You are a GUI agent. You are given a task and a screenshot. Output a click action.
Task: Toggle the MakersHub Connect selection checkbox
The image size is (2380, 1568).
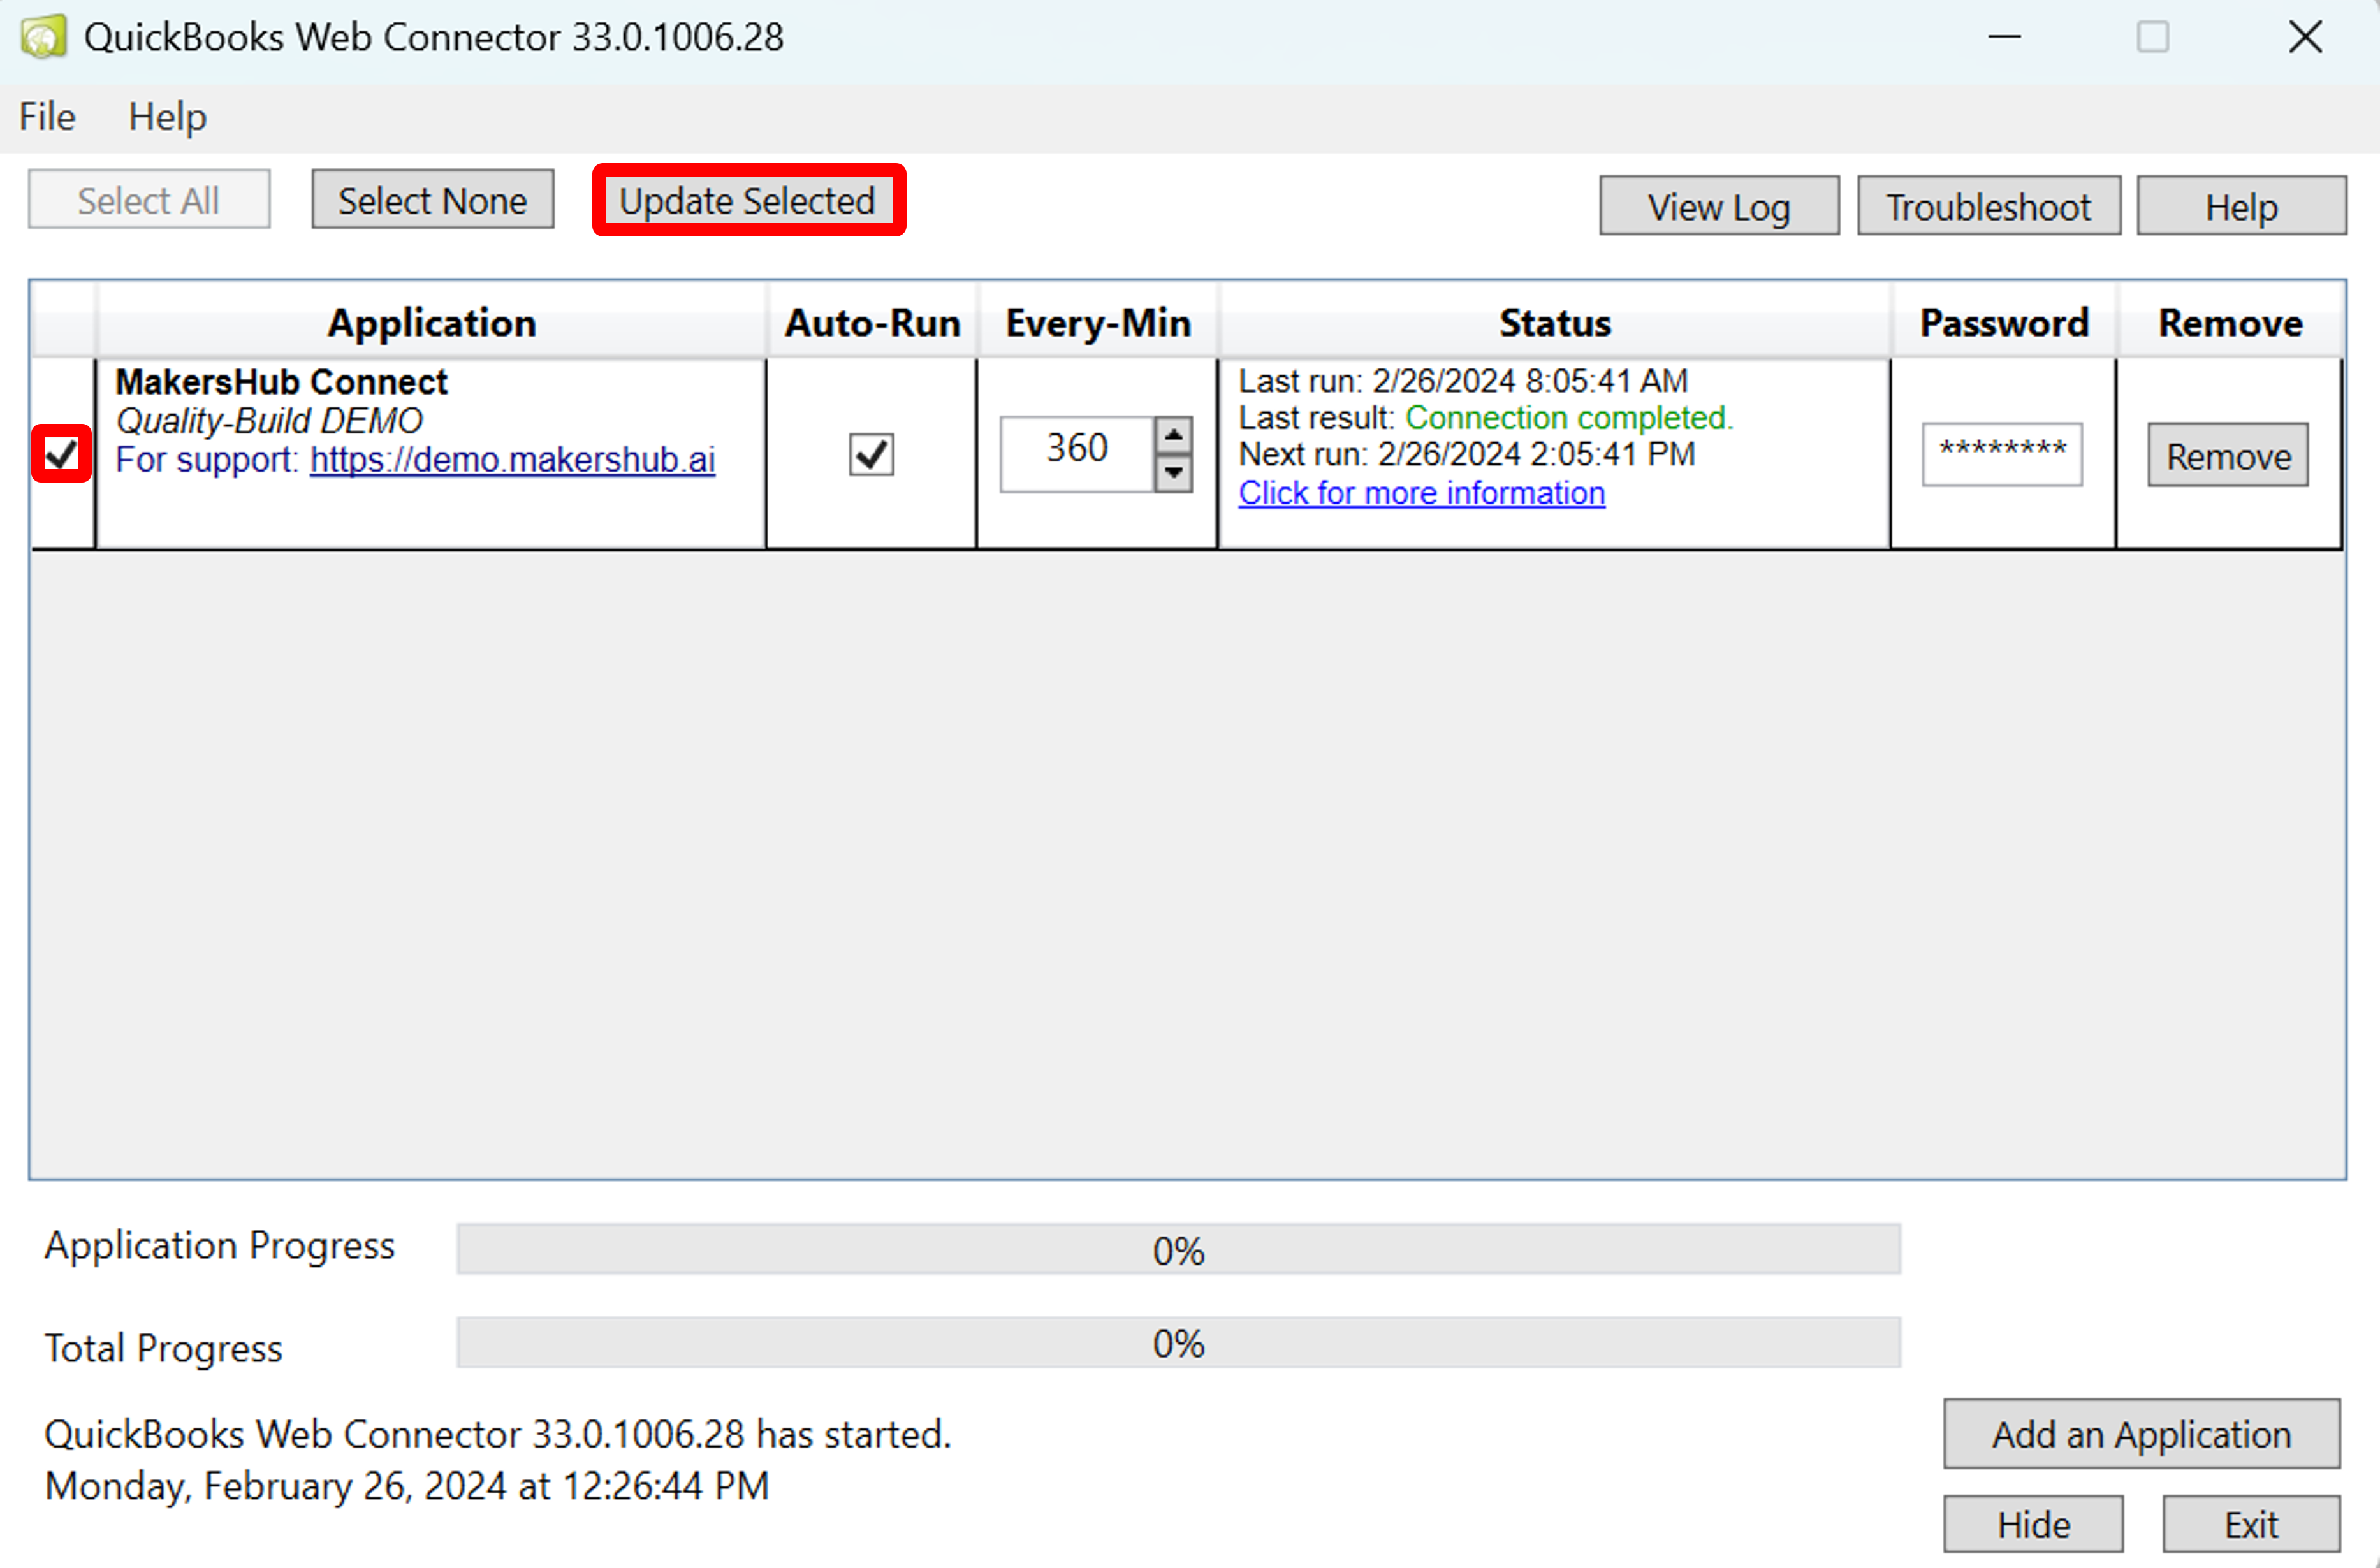62,454
